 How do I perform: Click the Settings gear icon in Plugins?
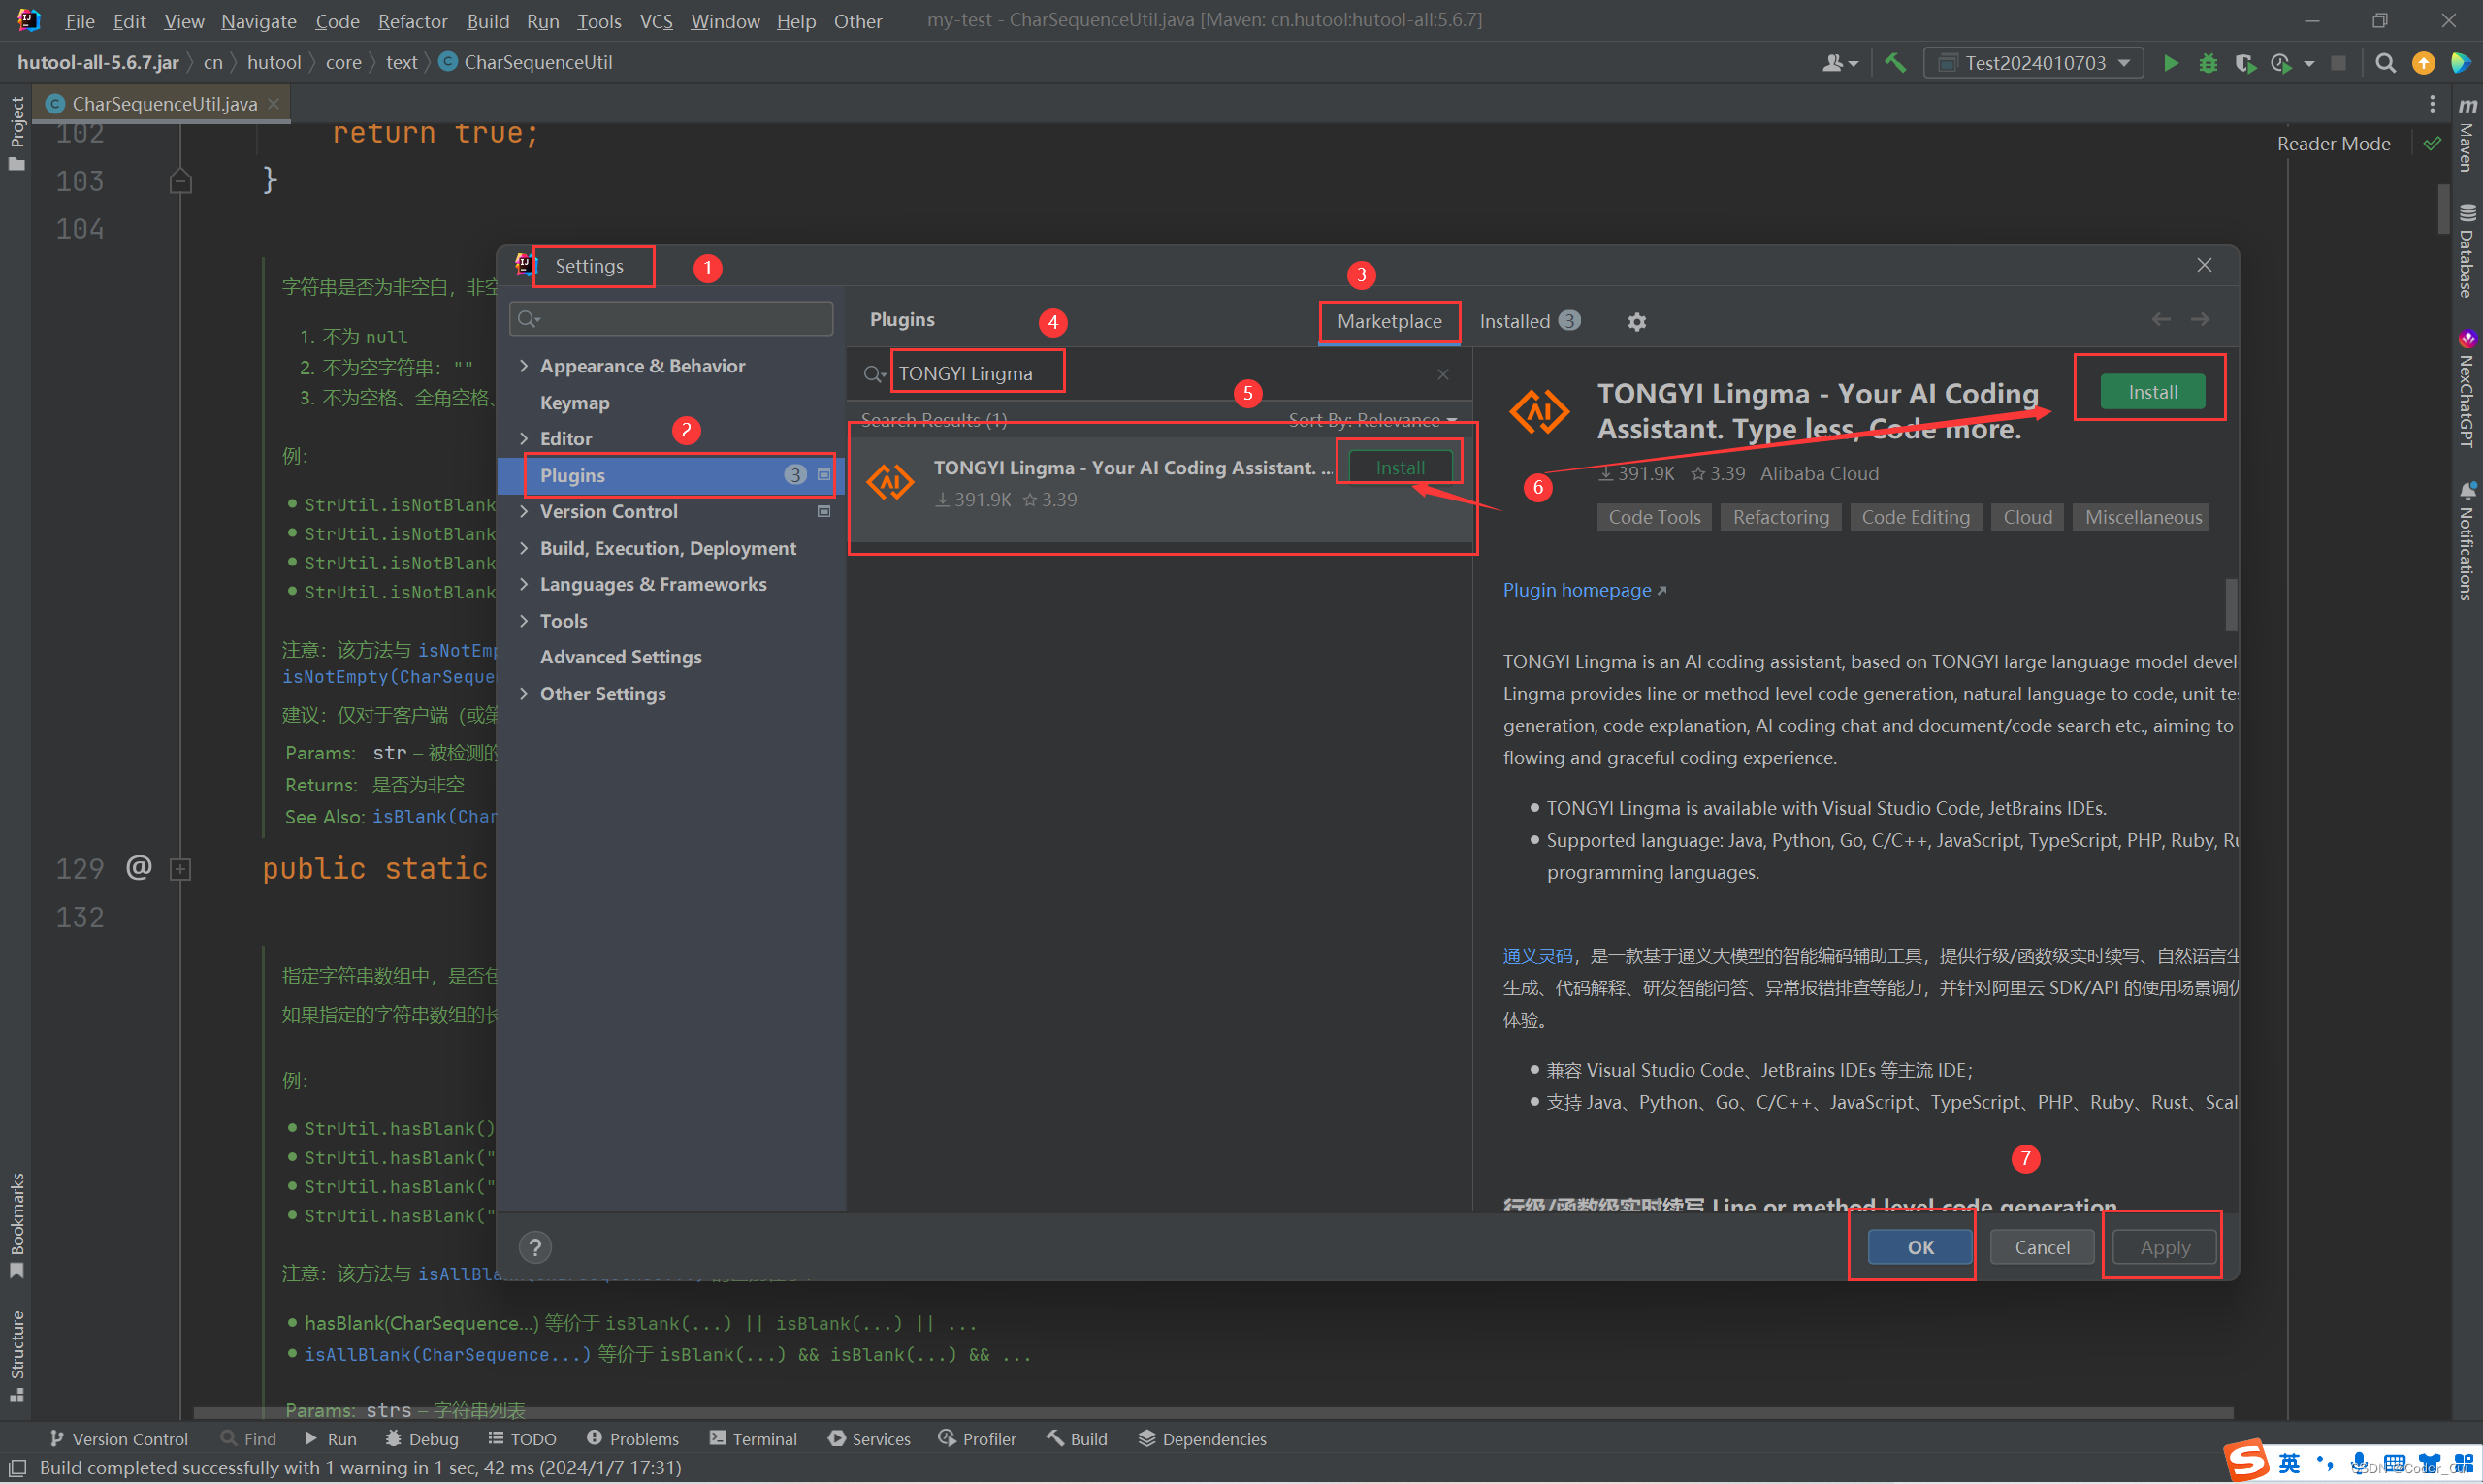point(1637,322)
